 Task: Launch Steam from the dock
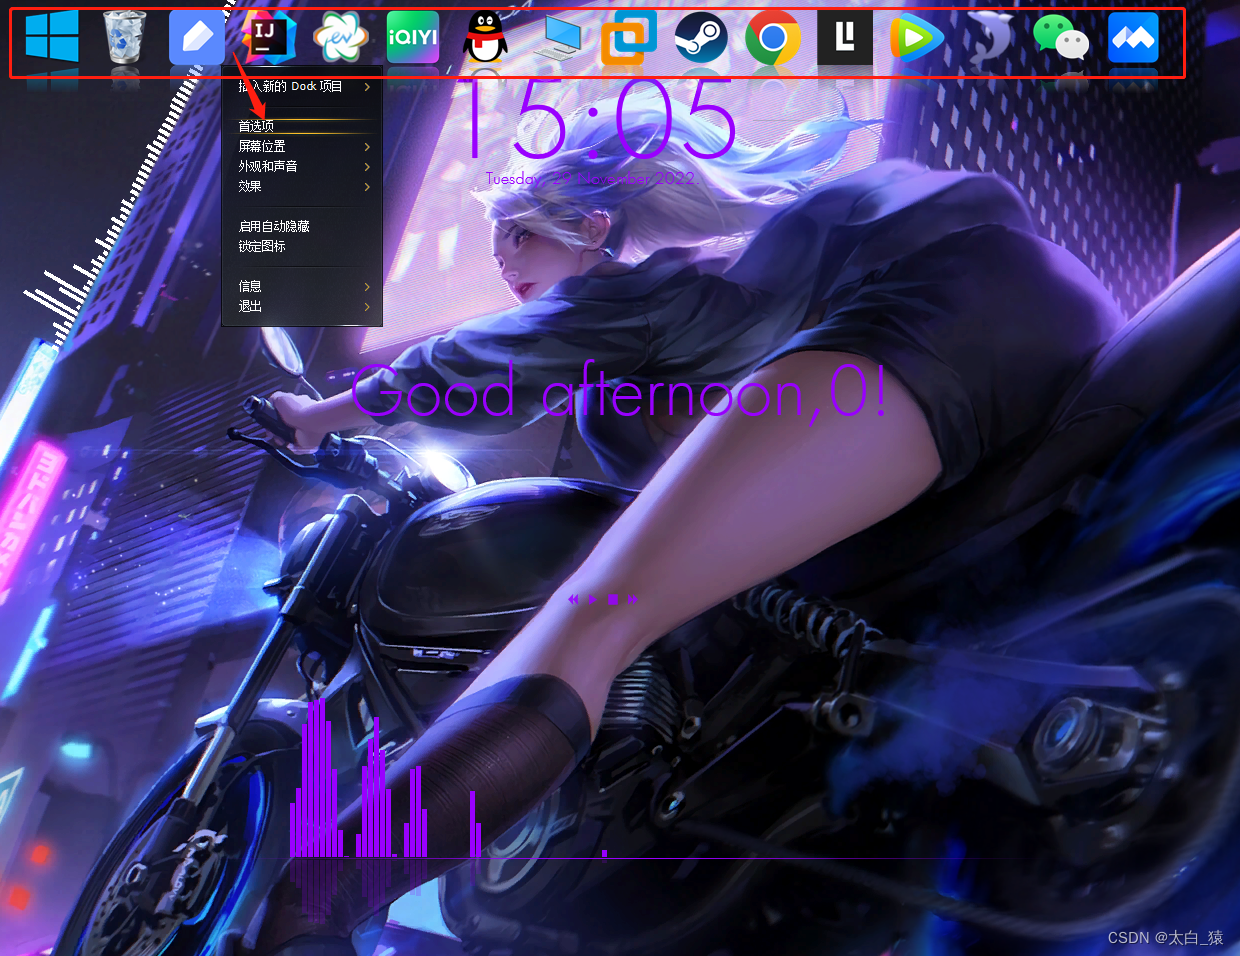(701, 38)
